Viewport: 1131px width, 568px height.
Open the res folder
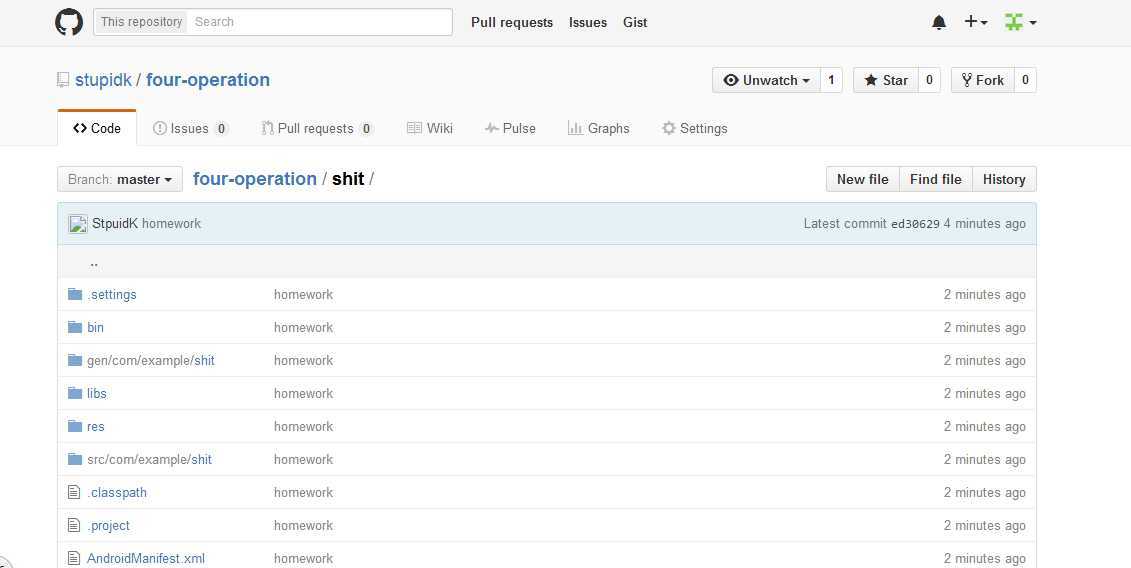96,427
